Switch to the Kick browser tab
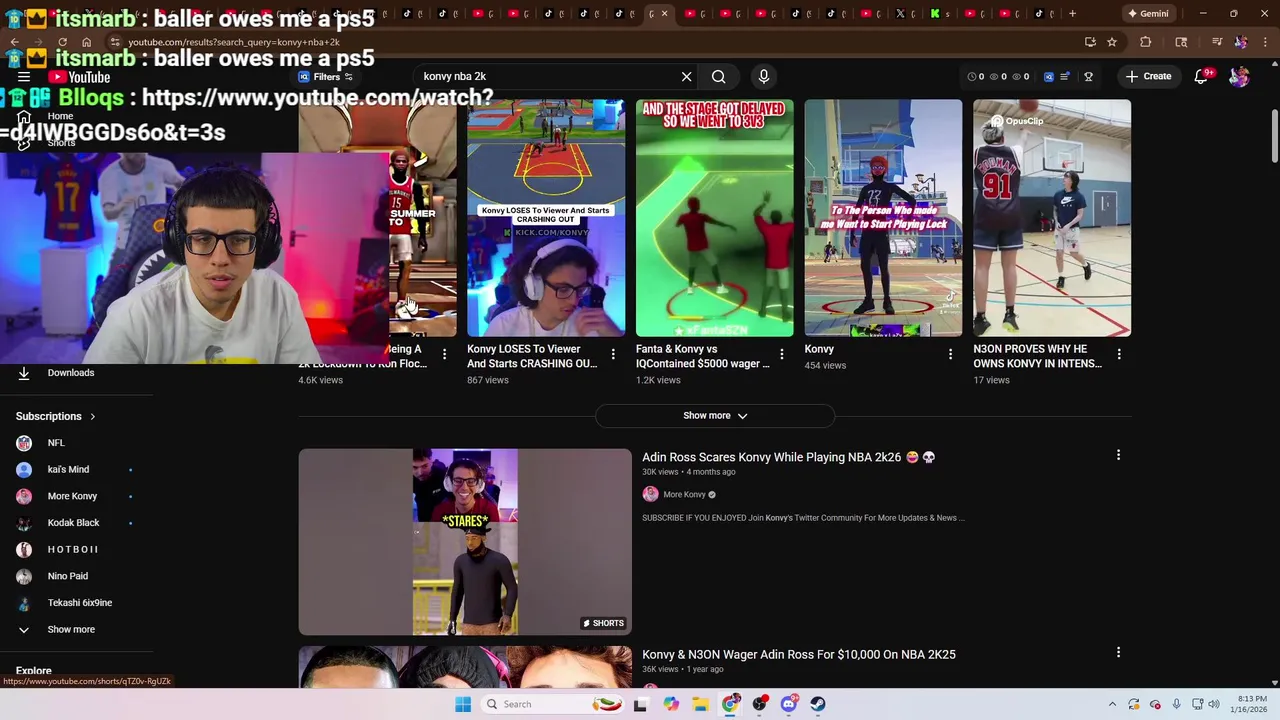The image size is (1280, 720). [935, 13]
